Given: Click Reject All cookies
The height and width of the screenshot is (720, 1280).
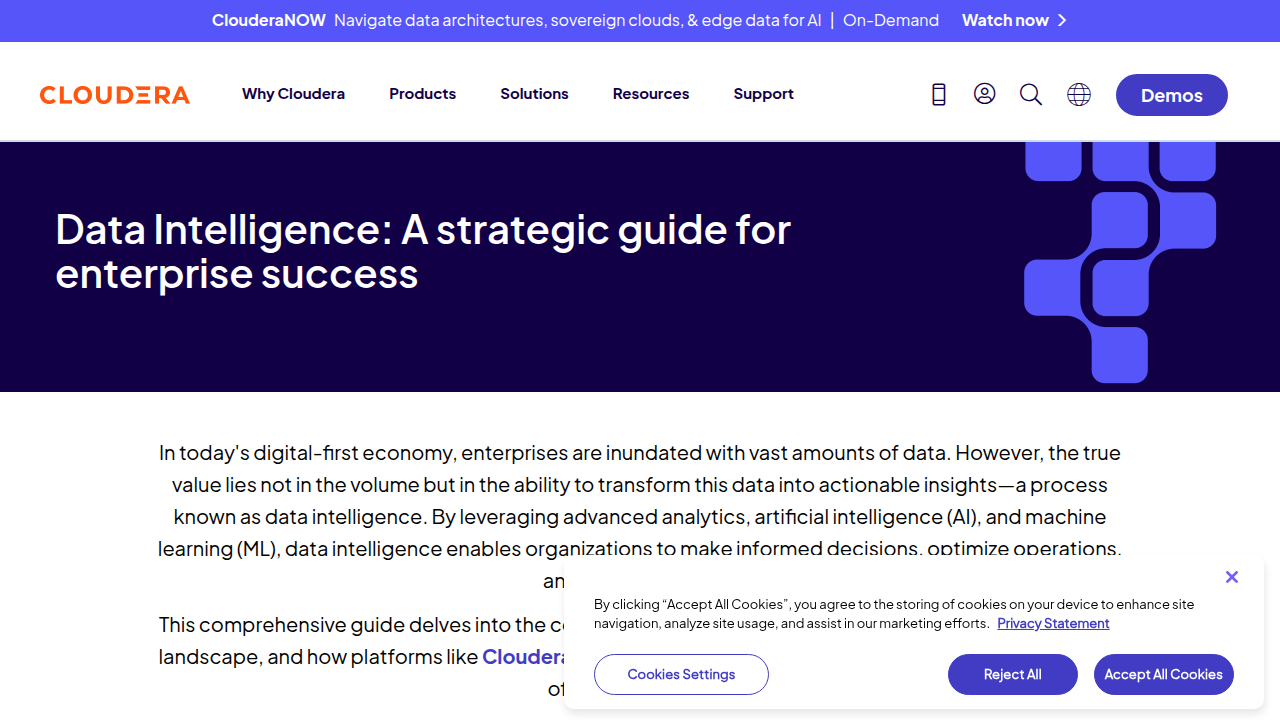Looking at the screenshot, I should (1013, 675).
